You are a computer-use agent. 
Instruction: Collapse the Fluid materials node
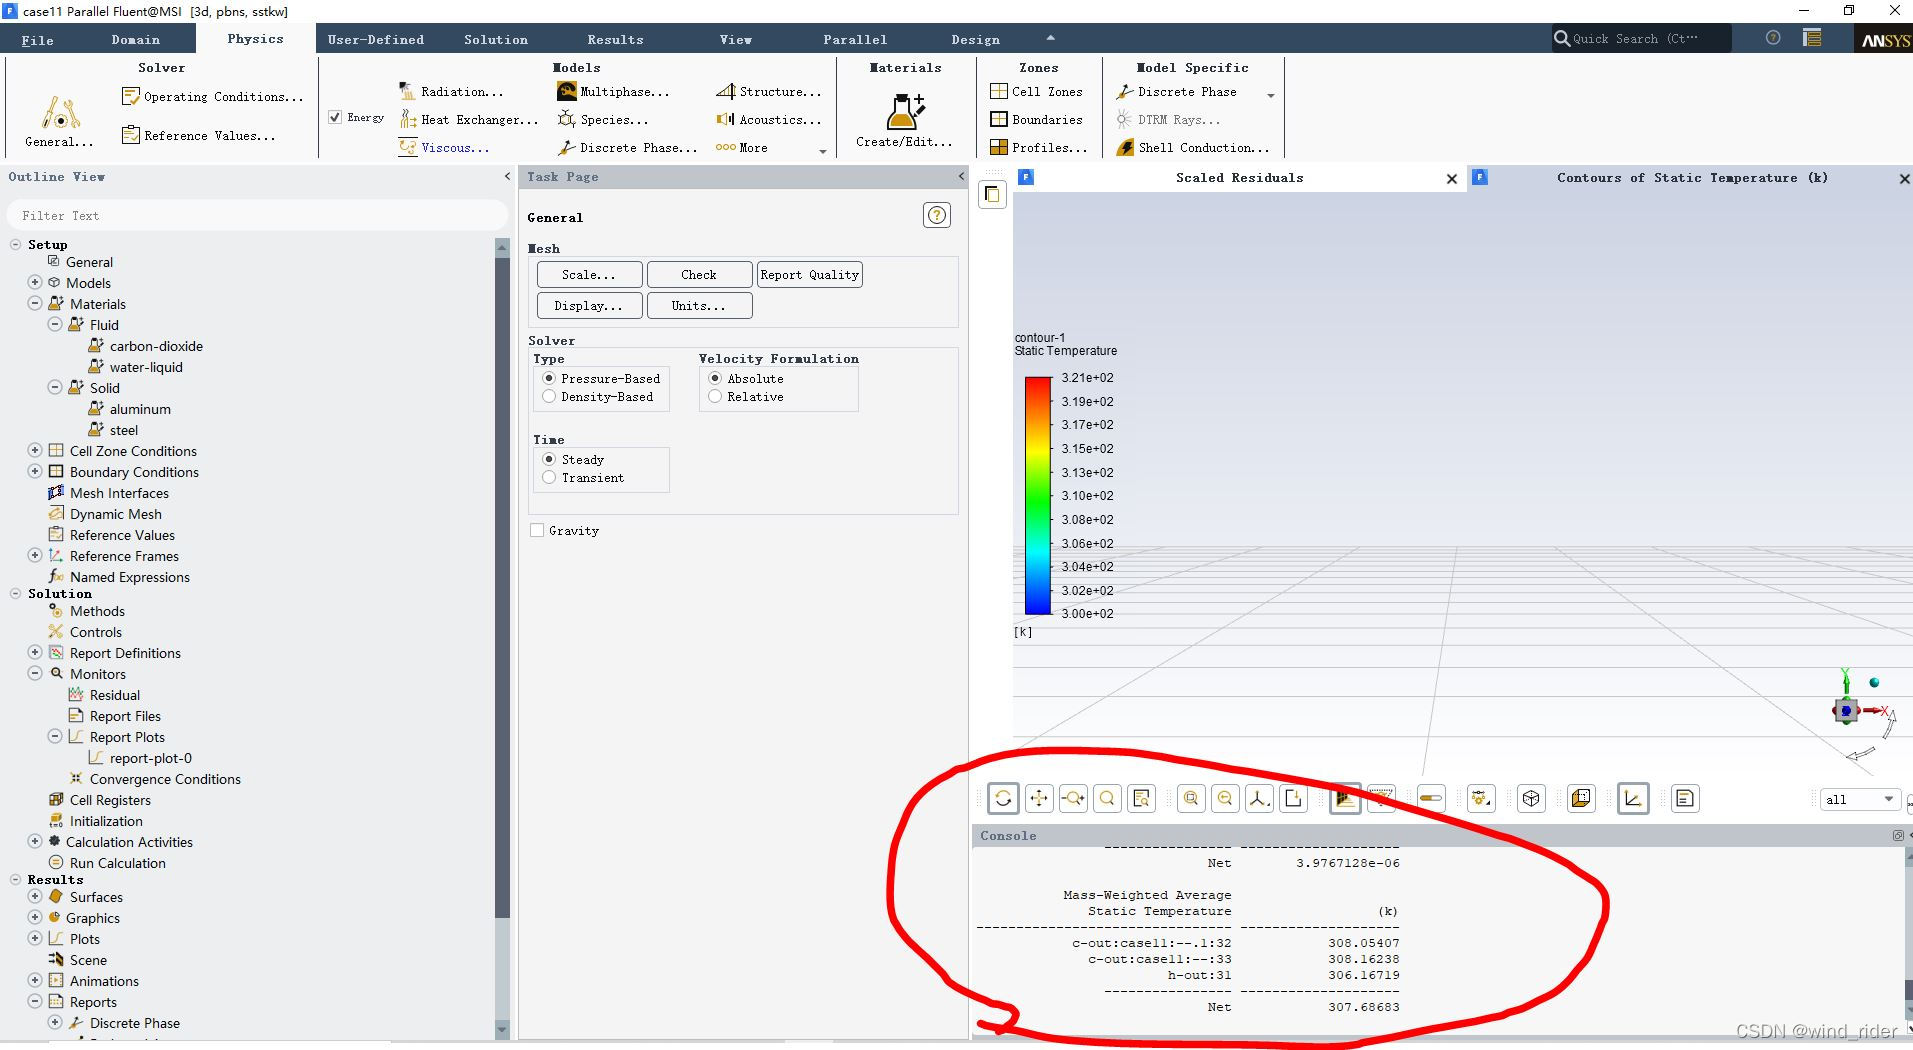(x=55, y=324)
